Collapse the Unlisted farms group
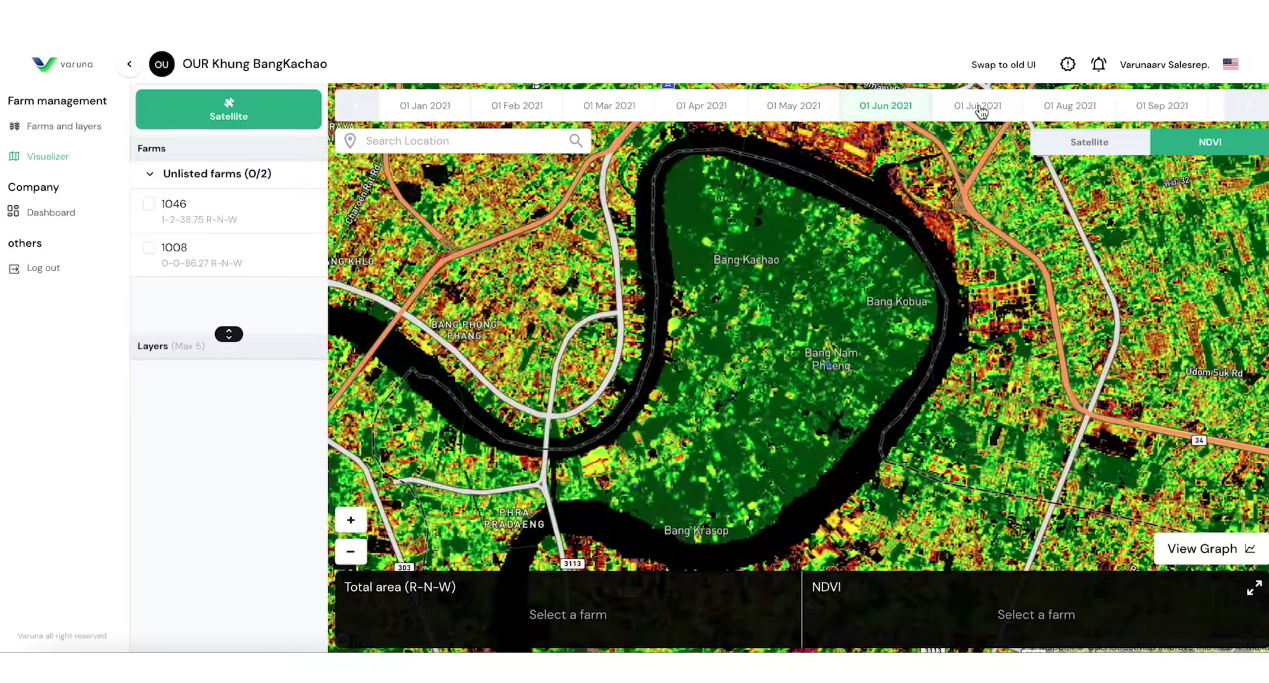 tap(150, 174)
